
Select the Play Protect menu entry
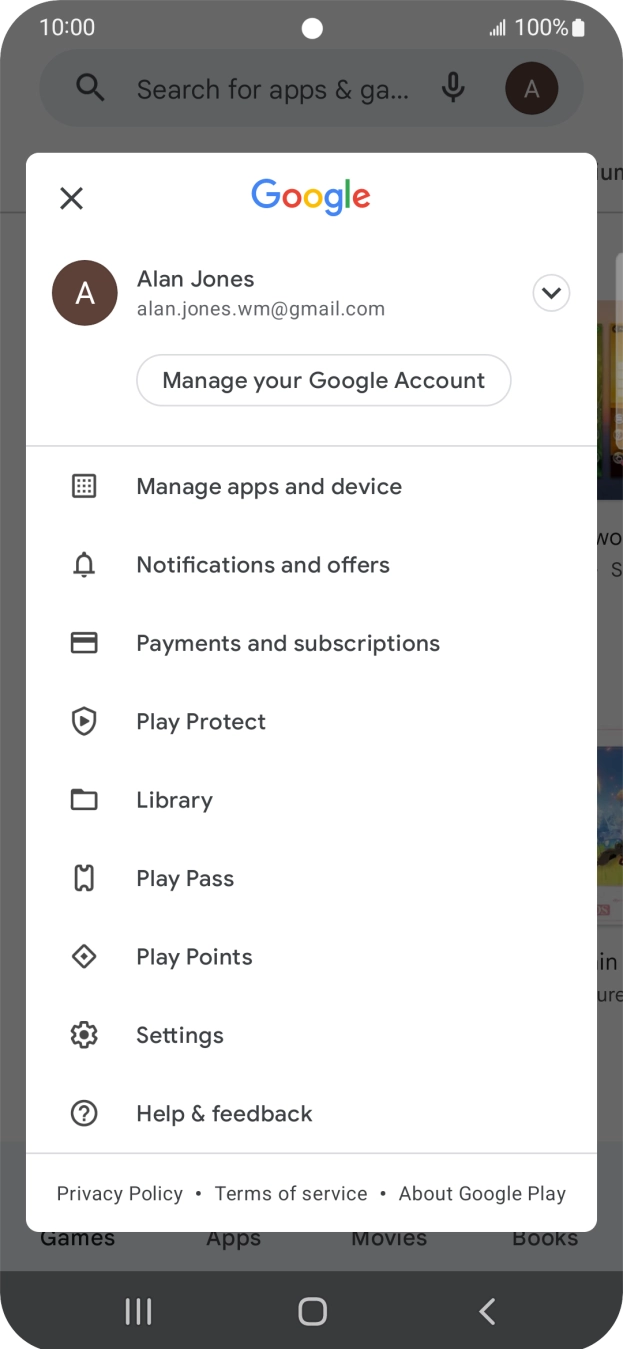(x=201, y=721)
